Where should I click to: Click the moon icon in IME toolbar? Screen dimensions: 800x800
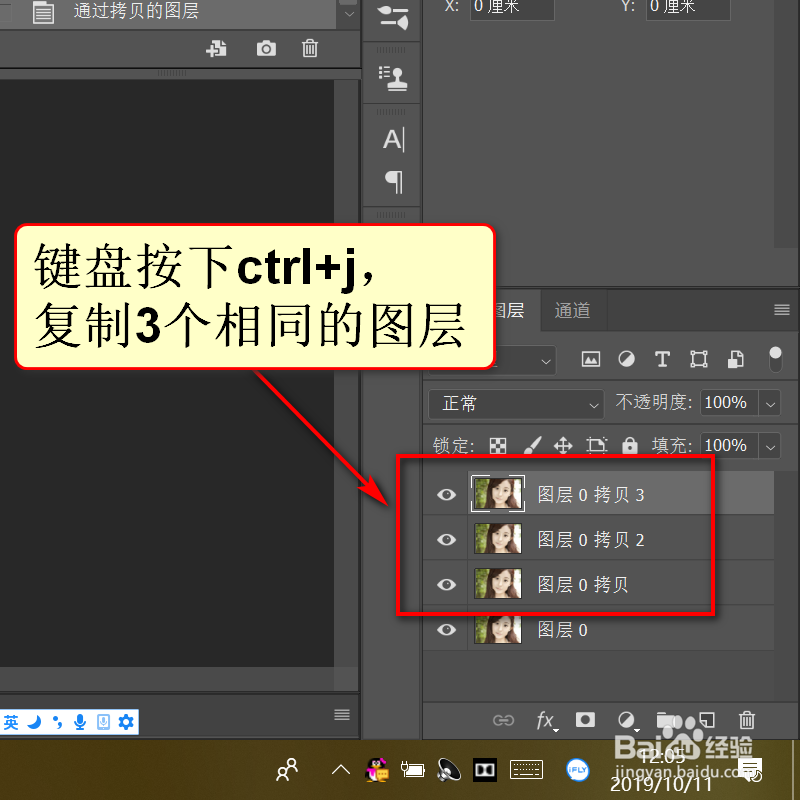(x=34, y=722)
